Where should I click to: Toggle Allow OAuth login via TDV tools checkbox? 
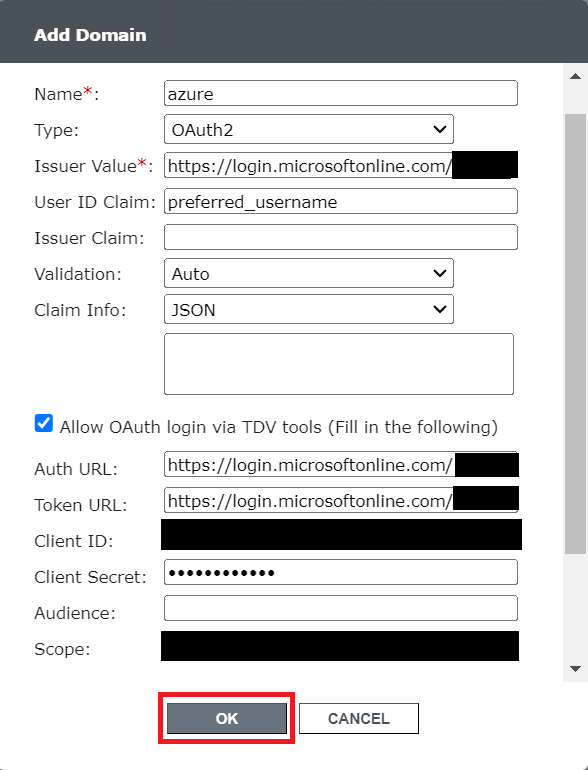44,423
